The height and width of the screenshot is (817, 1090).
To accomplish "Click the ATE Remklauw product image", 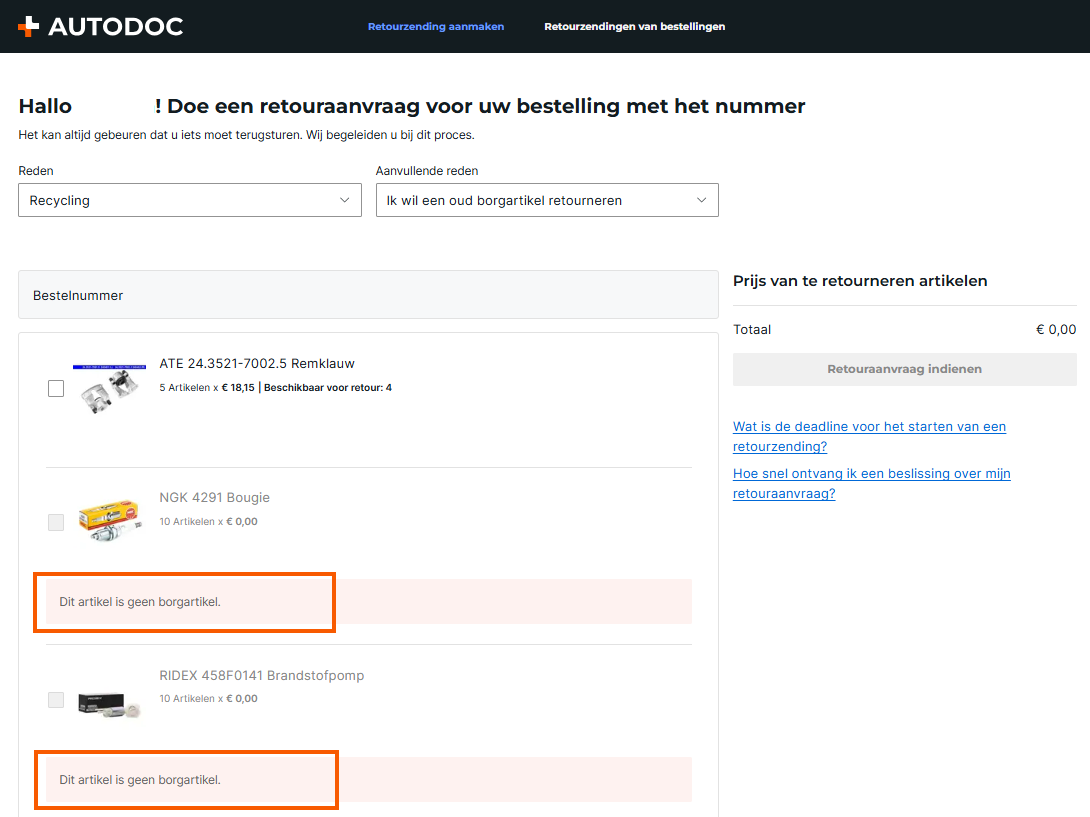I will point(109,389).
